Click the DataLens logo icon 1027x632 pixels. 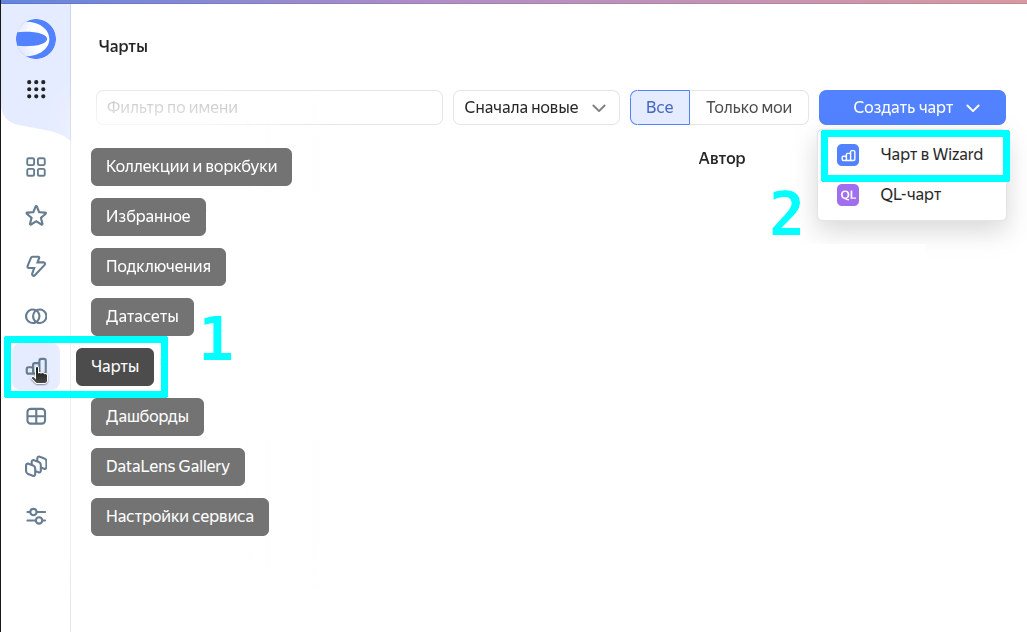click(36, 40)
